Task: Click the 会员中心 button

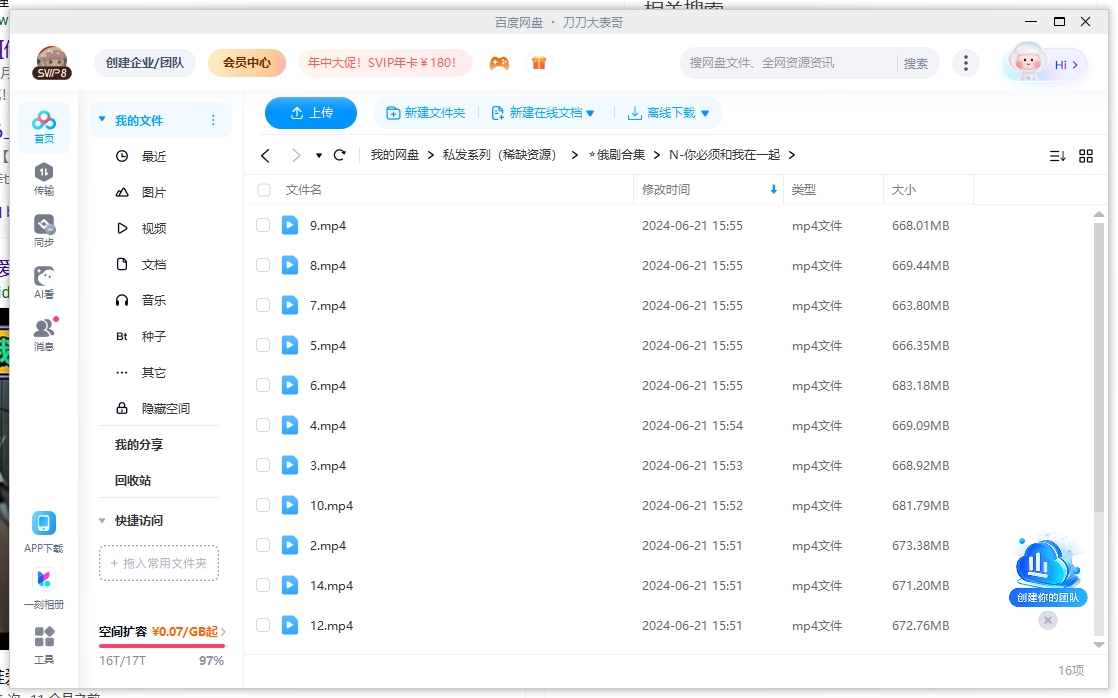Action: (x=246, y=62)
